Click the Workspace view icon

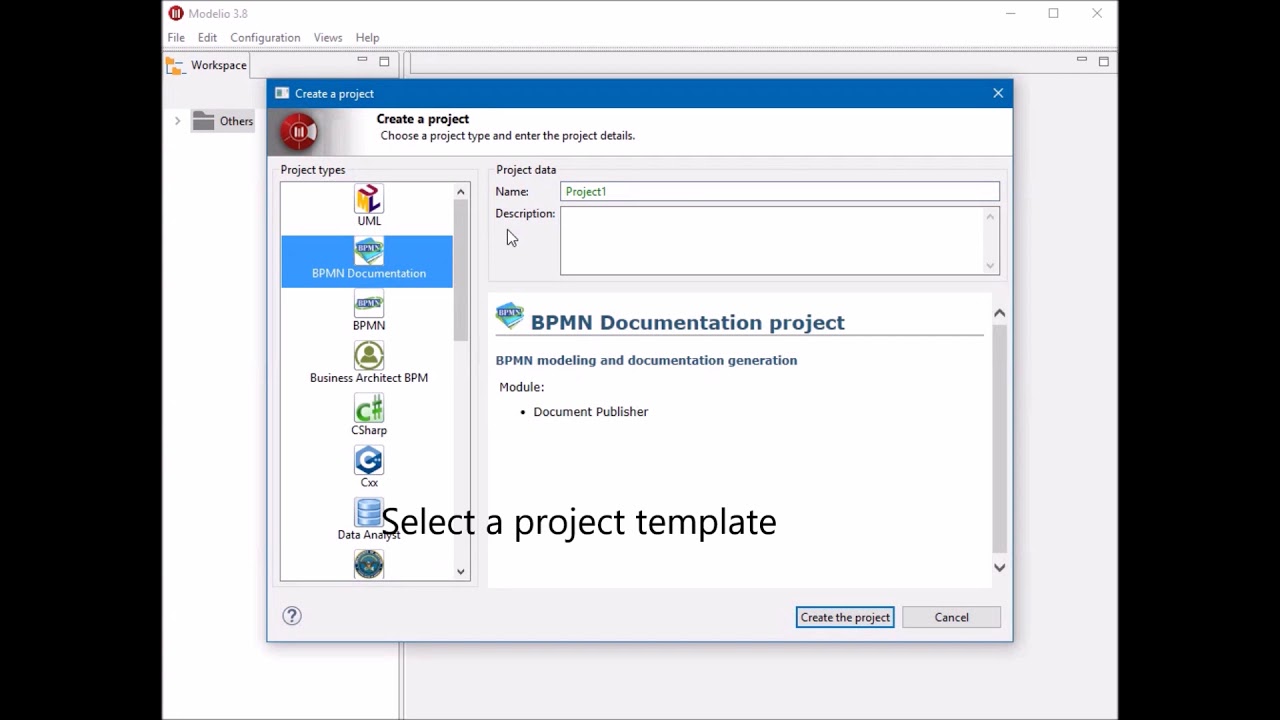point(176,66)
